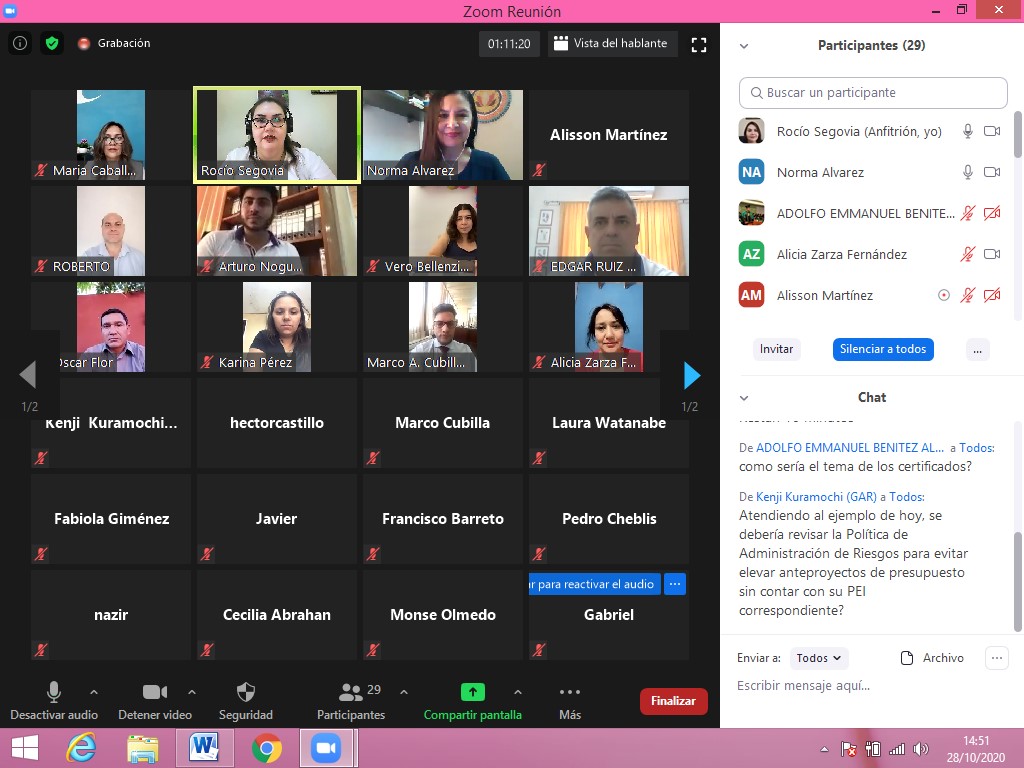Toggle Rocío Segovia's camera in list
This screenshot has height=768, width=1024.
pyautogui.click(x=992, y=131)
